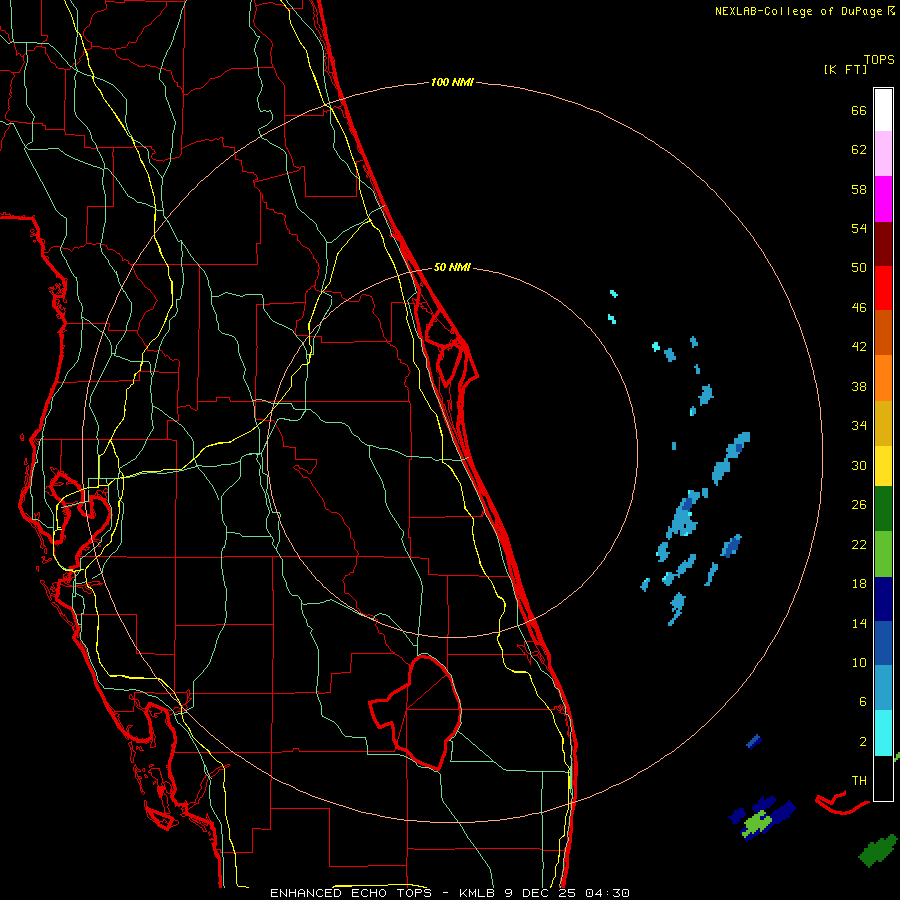900x900 pixels.
Task: Click the dark green 30 kft swatch
Action: point(883,508)
